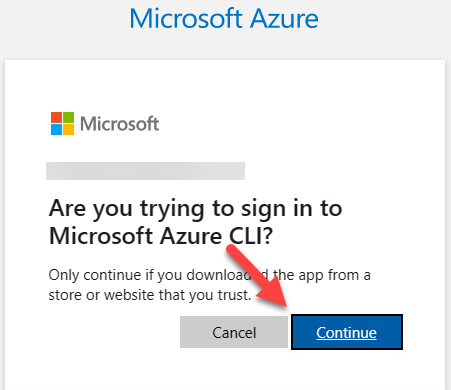Viewport: 451px width, 390px height.
Task: Click the Continue button
Action: [347, 332]
